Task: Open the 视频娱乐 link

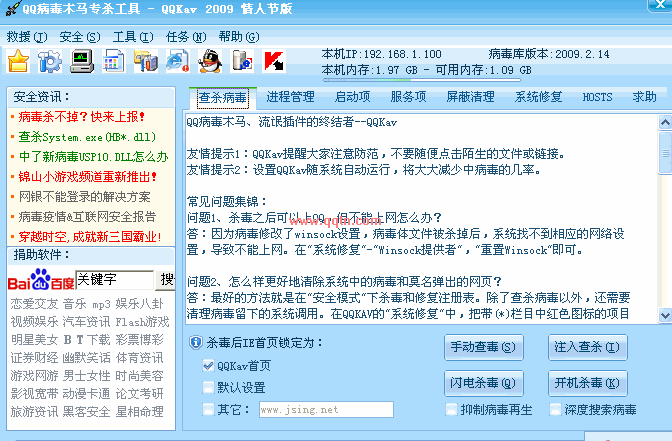Action: [34, 322]
